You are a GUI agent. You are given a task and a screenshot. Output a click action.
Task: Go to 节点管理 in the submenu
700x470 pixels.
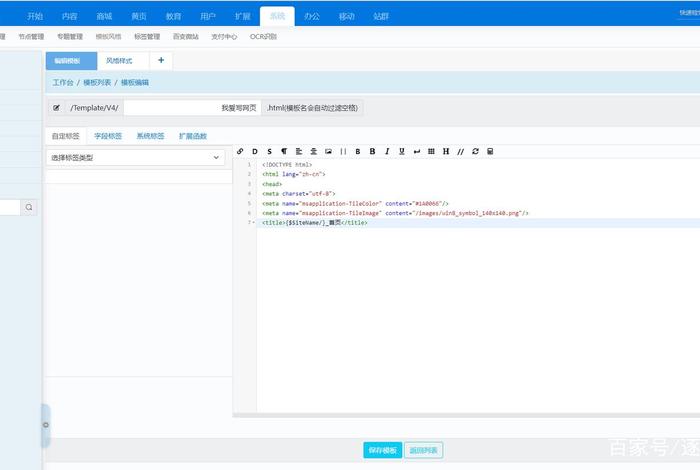(x=31, y=37)
